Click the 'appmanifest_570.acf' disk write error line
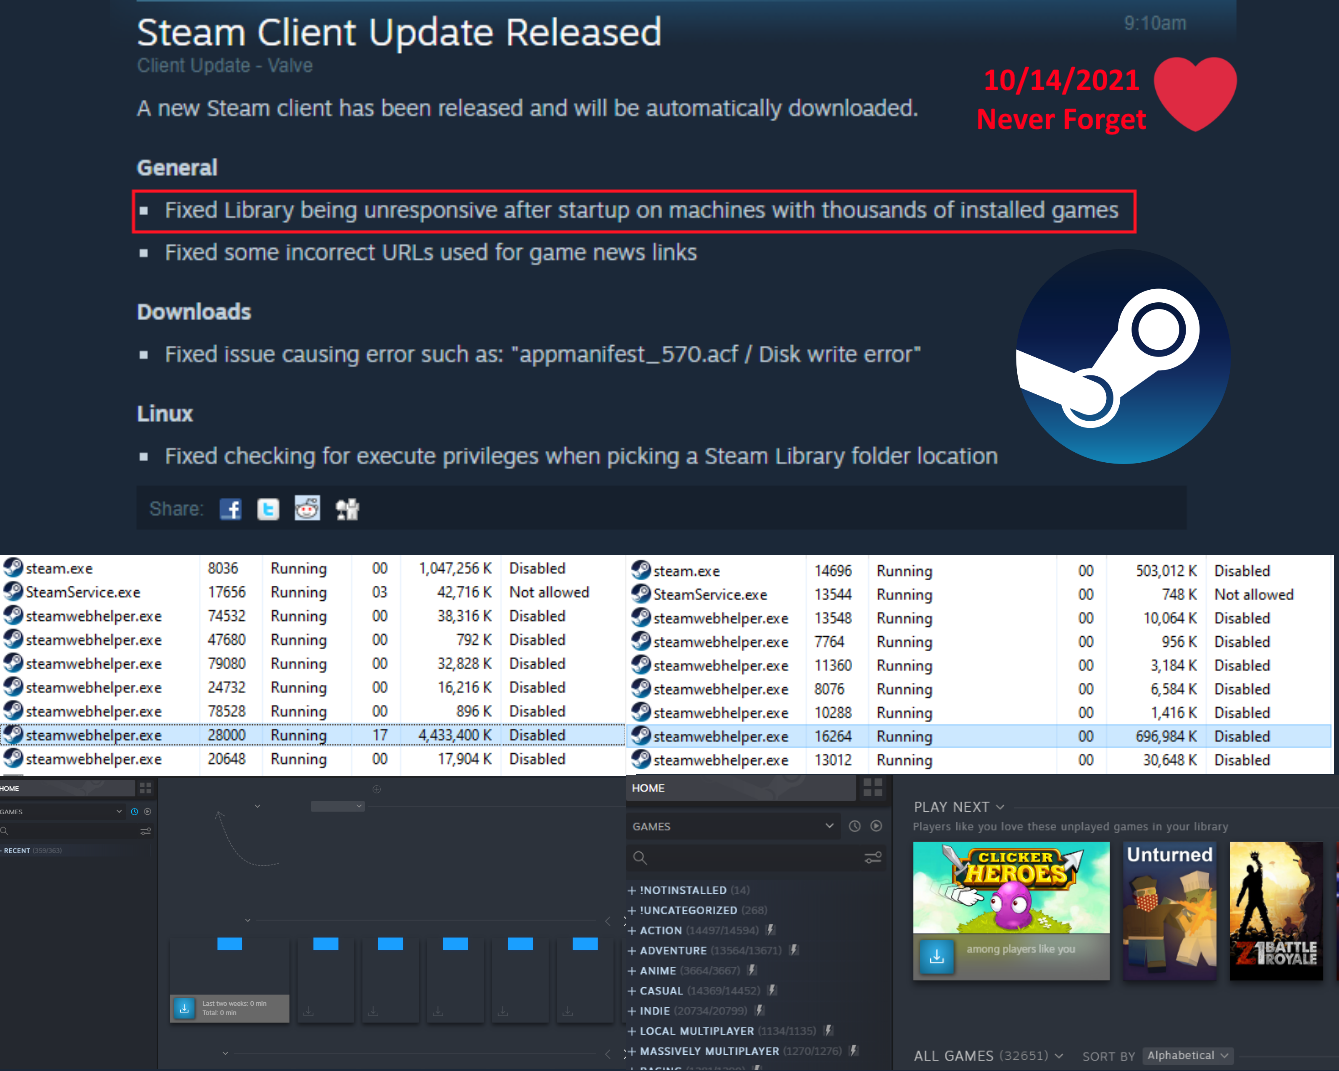The width and height of the screenshot is (1339, 1071). (x=543, y=354)
